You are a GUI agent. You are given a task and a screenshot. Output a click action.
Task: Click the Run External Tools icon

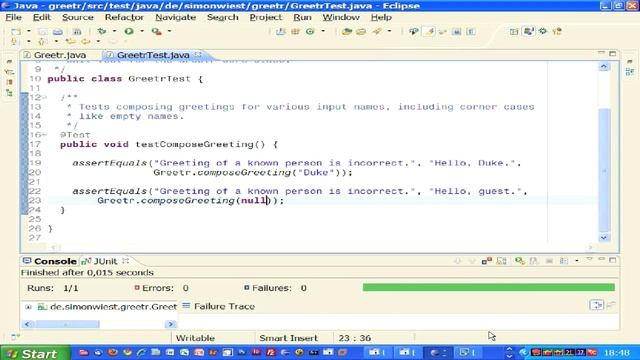(x=156, y=31)
